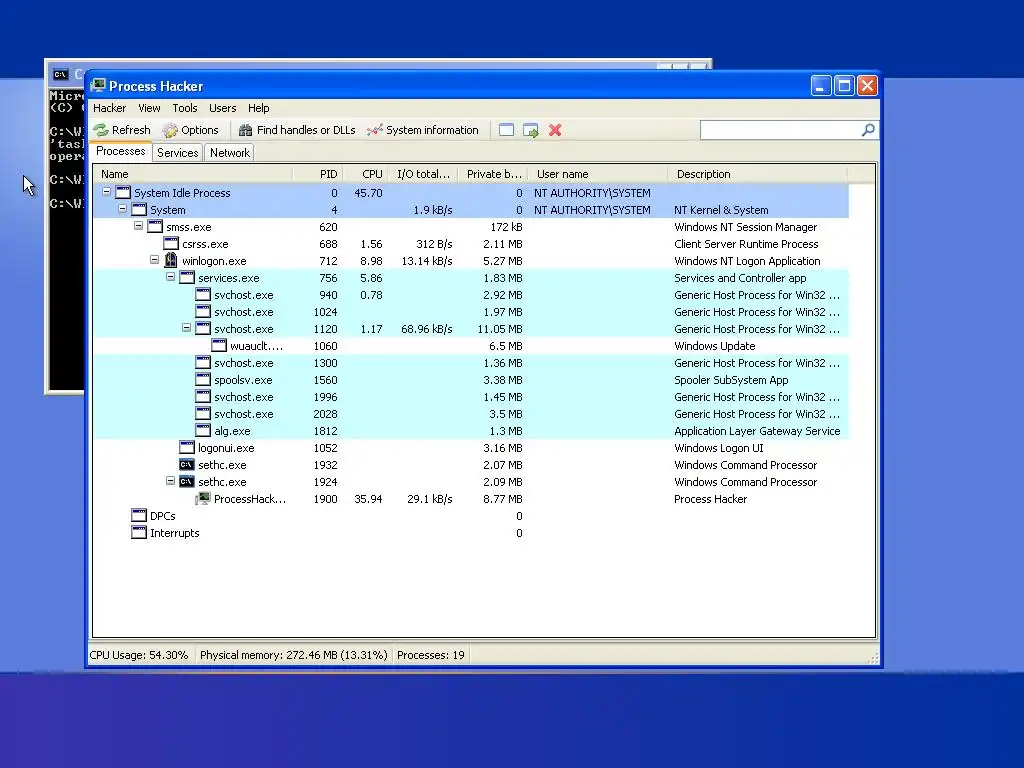Click the wuauclt process icon
The image size is (1024, 768).
click(x=219, y=345)
